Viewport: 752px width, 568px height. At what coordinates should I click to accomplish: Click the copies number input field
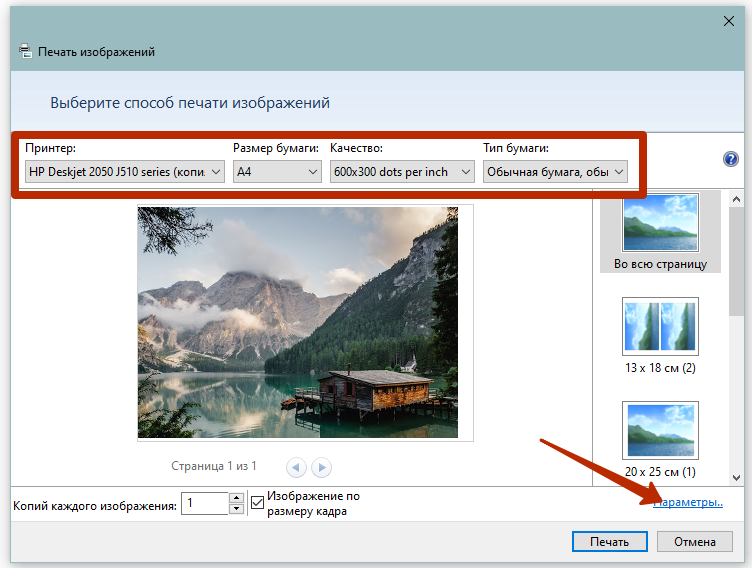coord(205,503)
